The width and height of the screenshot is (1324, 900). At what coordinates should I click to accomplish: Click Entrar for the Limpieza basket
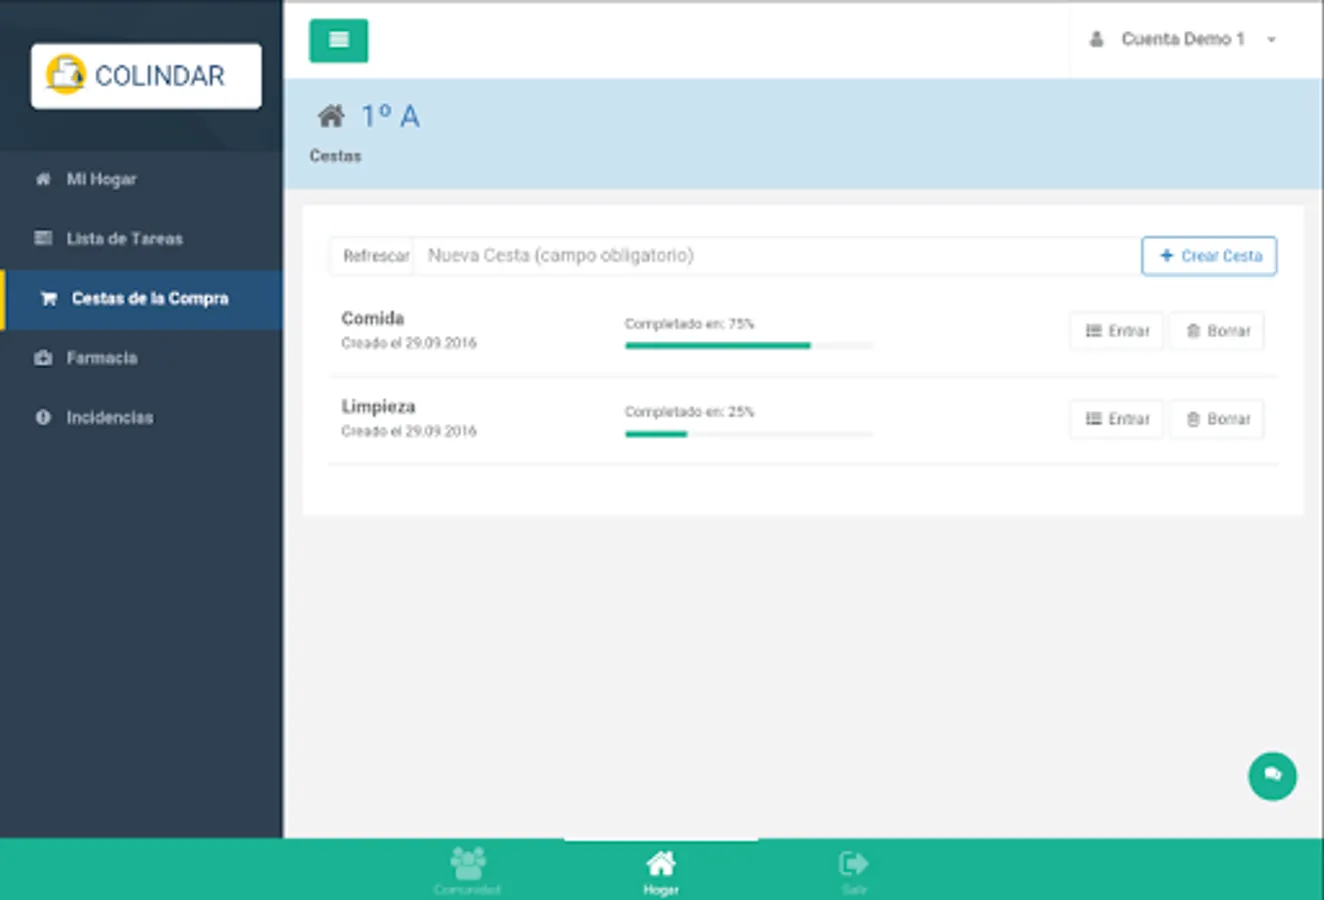coord(1117,419)
